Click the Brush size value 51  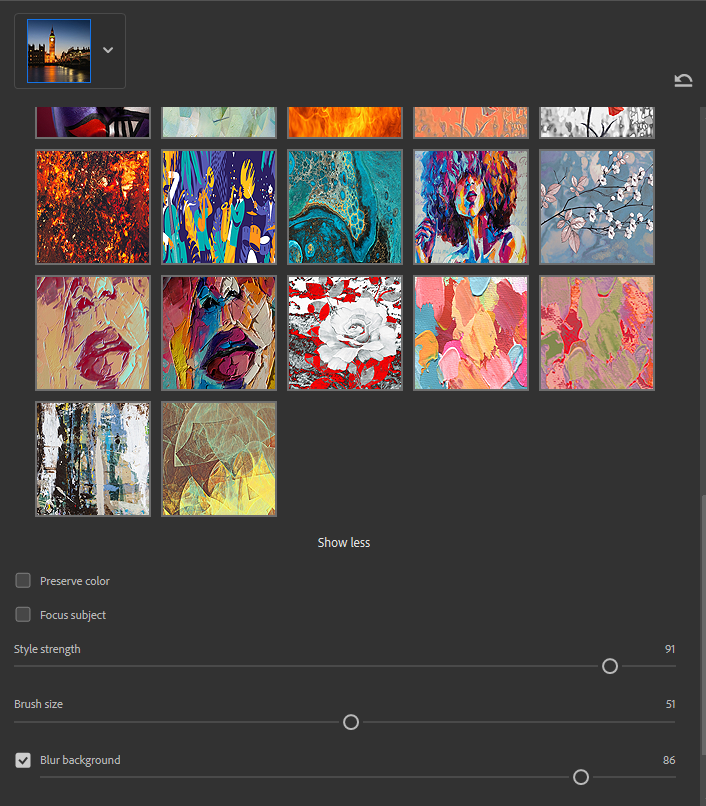(670, 704)
